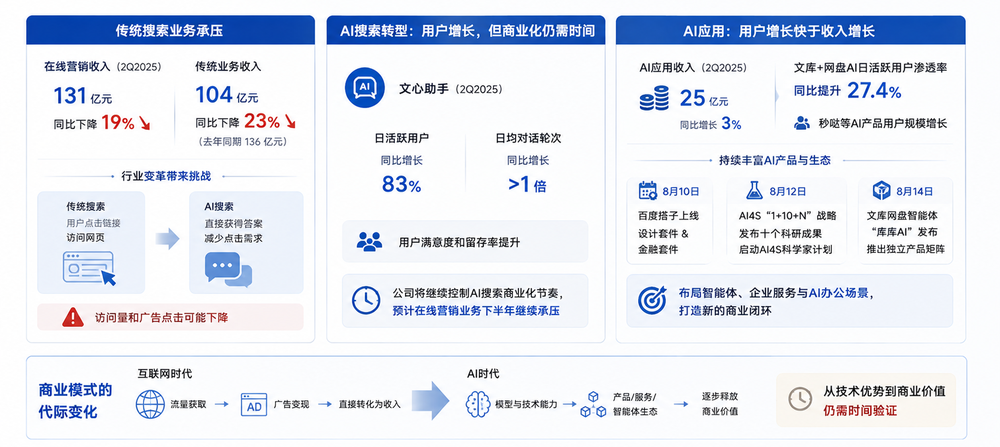Viewport: 1000px width, 447px height.
Task: Click the cube icon next to 8月14日
Action: click(881, 191)
